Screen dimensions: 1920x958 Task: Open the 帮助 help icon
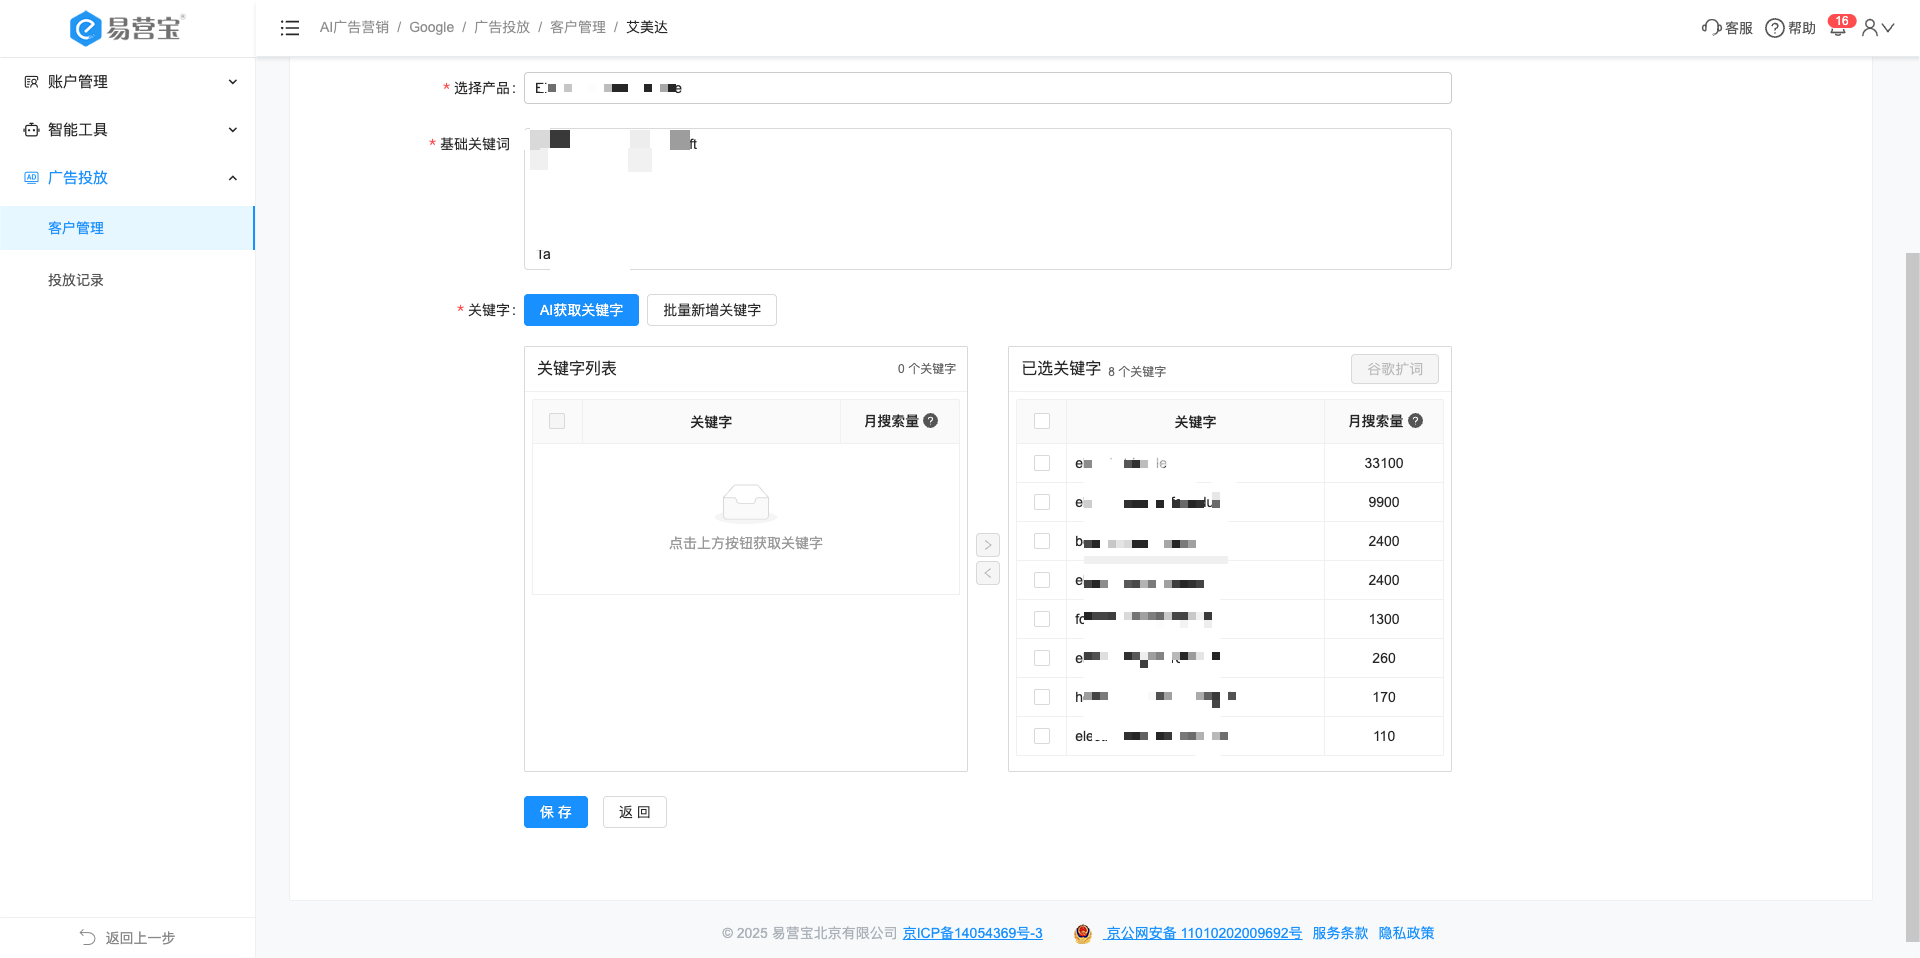tap(1775, 28)
